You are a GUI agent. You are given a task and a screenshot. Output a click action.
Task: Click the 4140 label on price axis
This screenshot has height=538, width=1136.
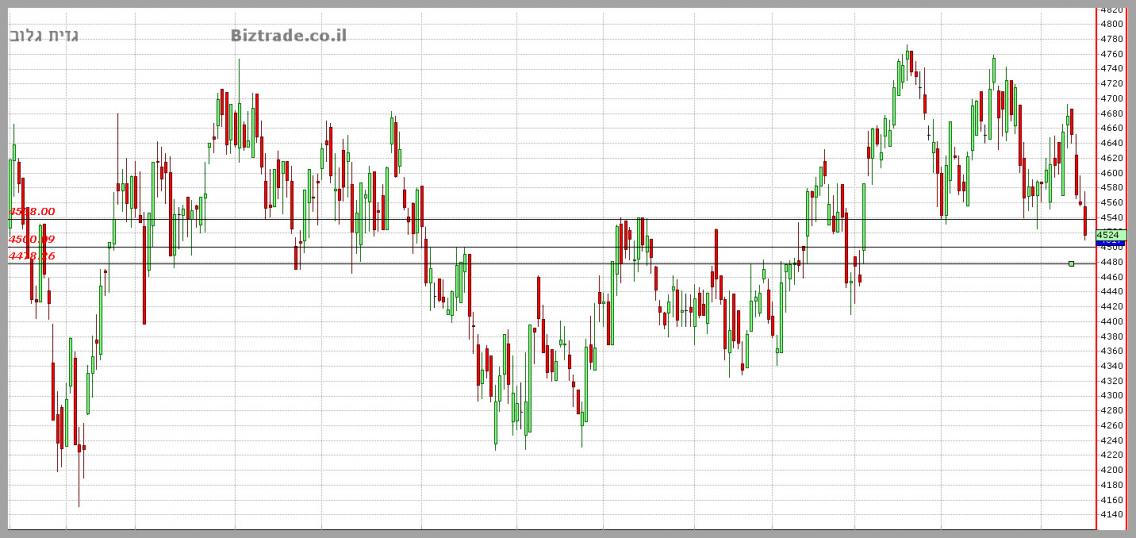coord(1110,514)
